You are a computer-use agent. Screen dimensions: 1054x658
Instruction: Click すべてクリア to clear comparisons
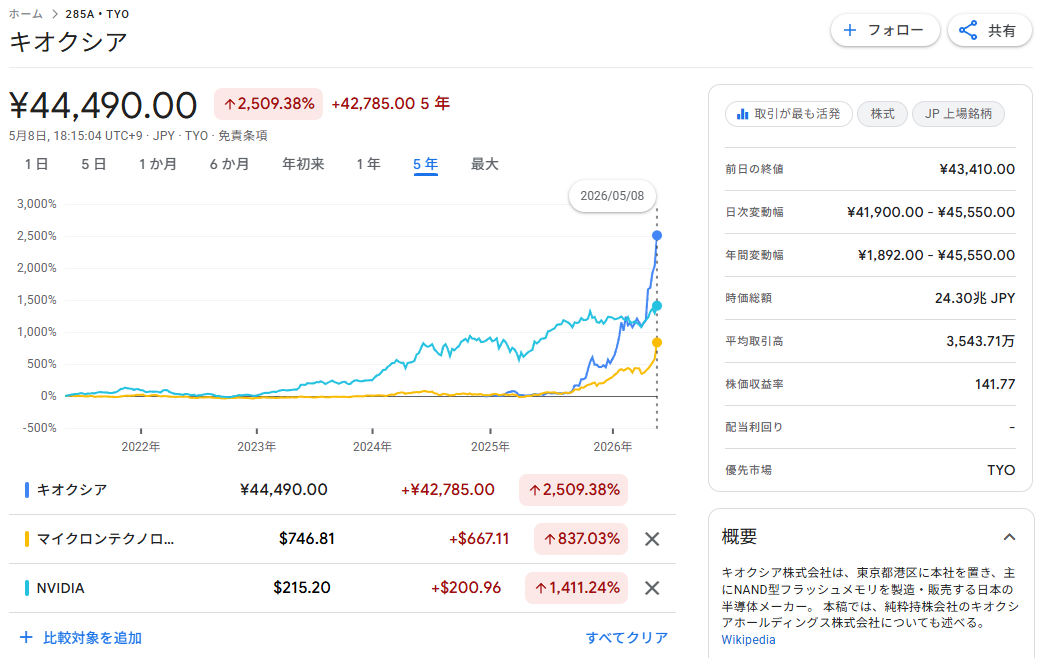(x=626, y=637)
